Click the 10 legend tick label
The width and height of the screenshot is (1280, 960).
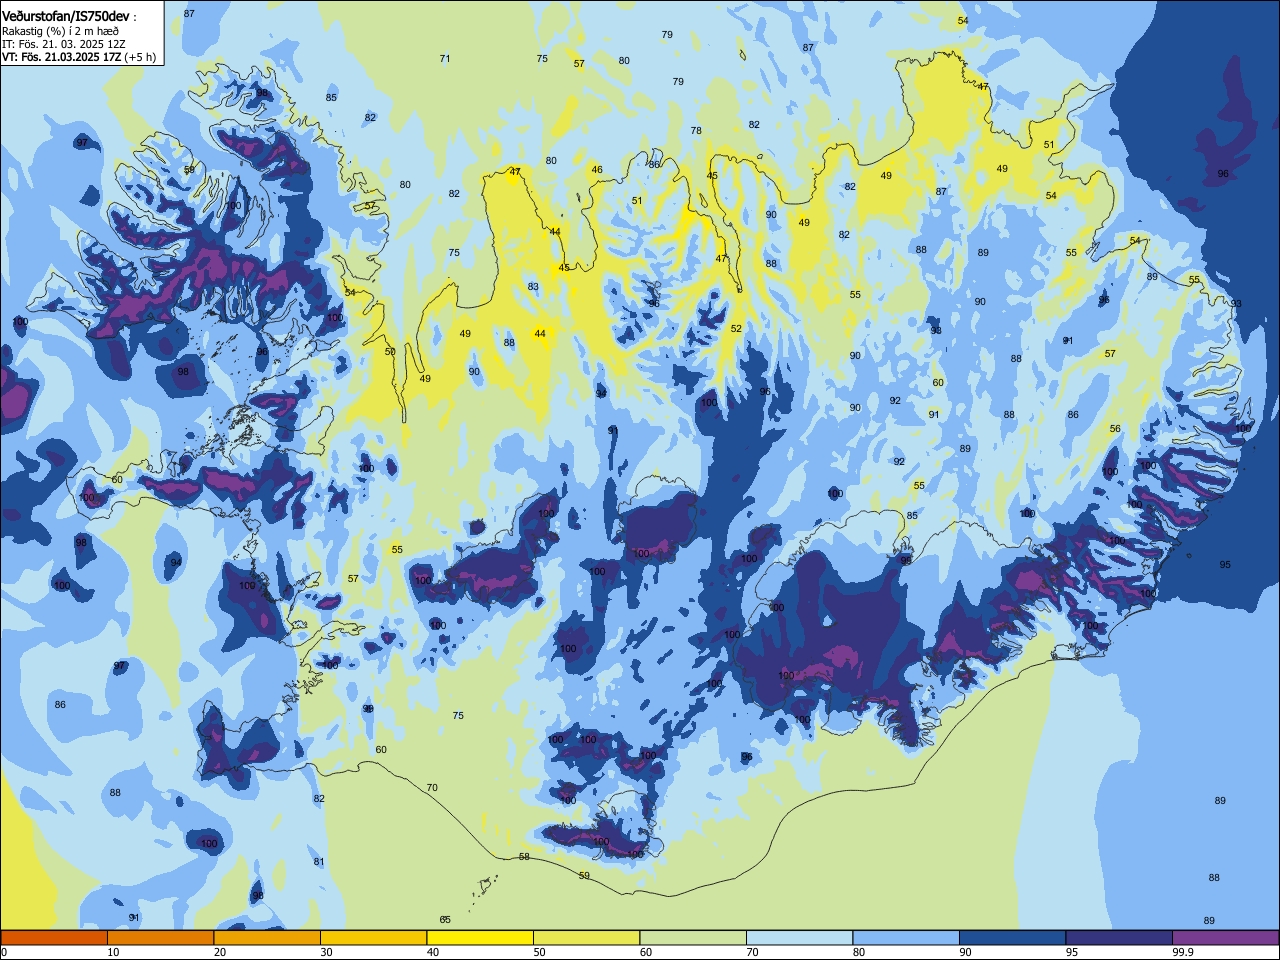tap(113, 953)
